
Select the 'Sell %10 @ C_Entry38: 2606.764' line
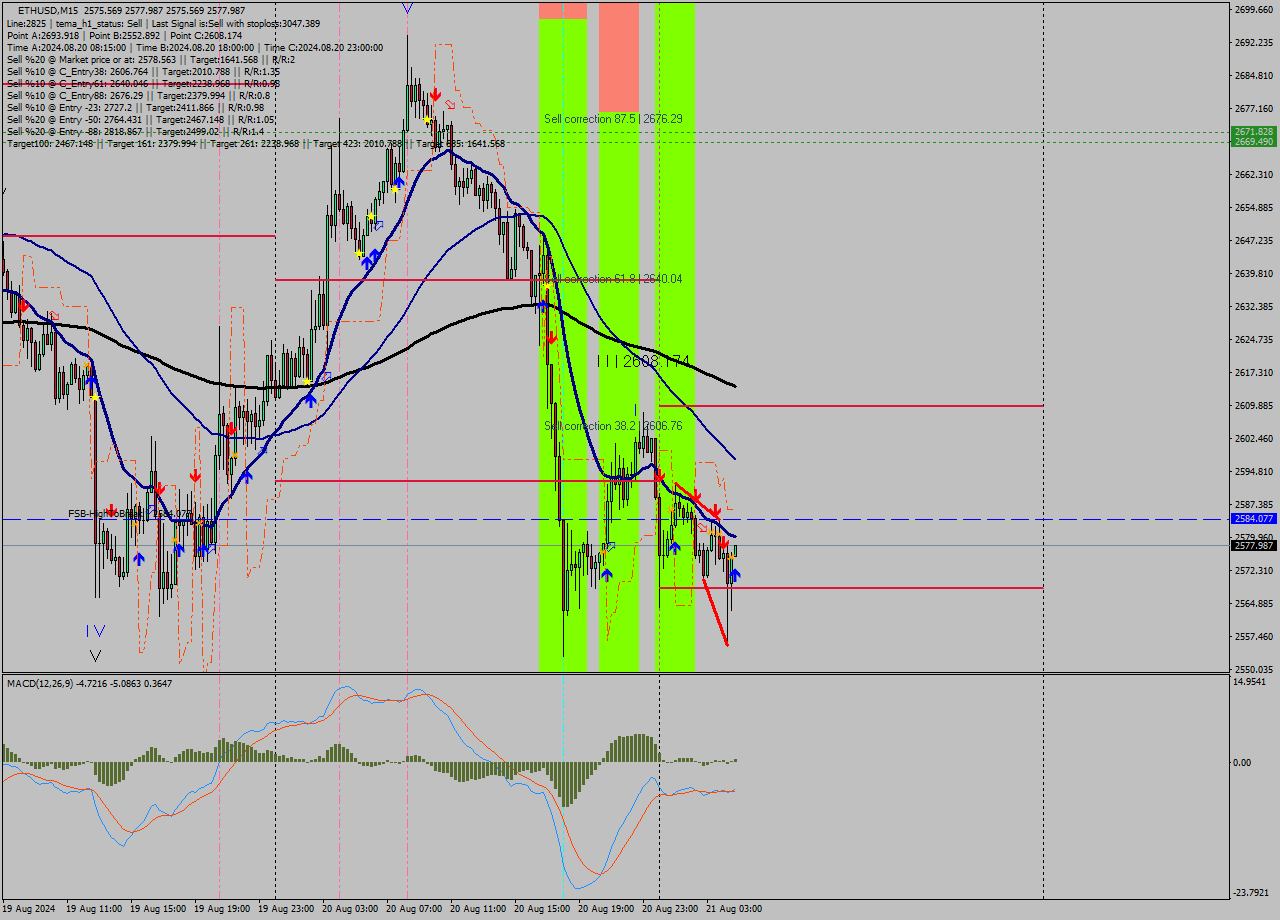143,71
